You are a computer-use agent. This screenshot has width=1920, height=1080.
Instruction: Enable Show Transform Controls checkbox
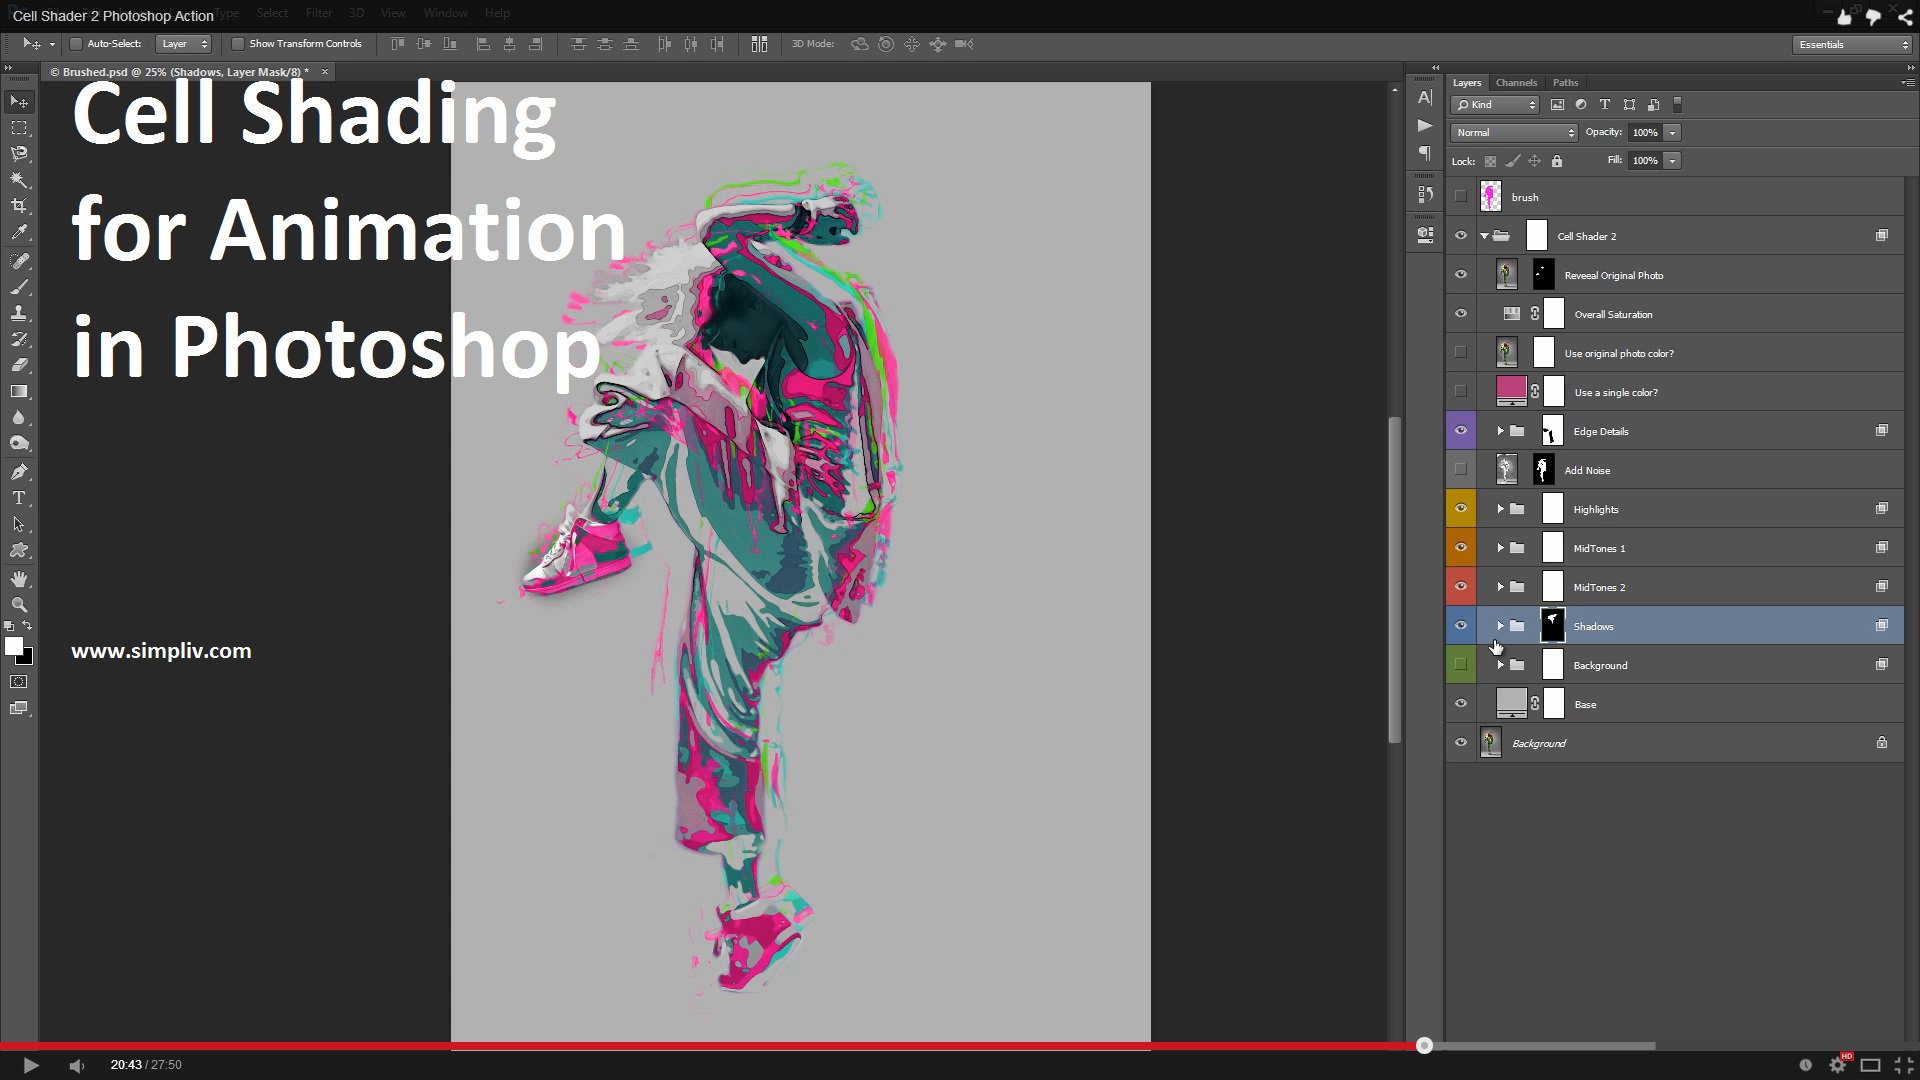pos(238,44)
